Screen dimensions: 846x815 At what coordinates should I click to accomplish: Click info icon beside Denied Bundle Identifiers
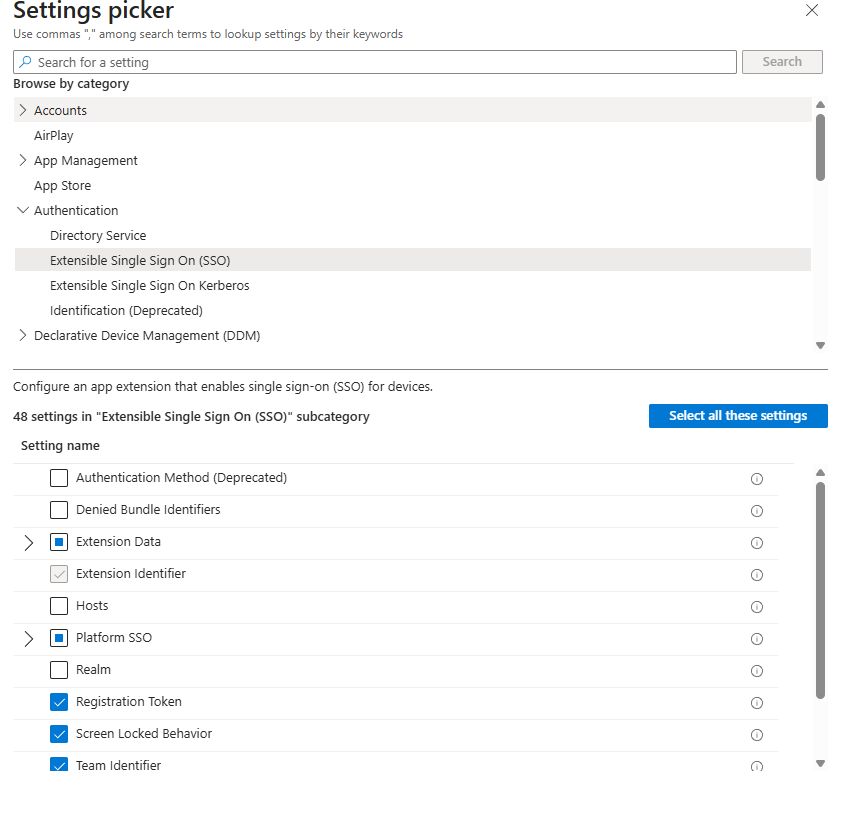(756, 511)
